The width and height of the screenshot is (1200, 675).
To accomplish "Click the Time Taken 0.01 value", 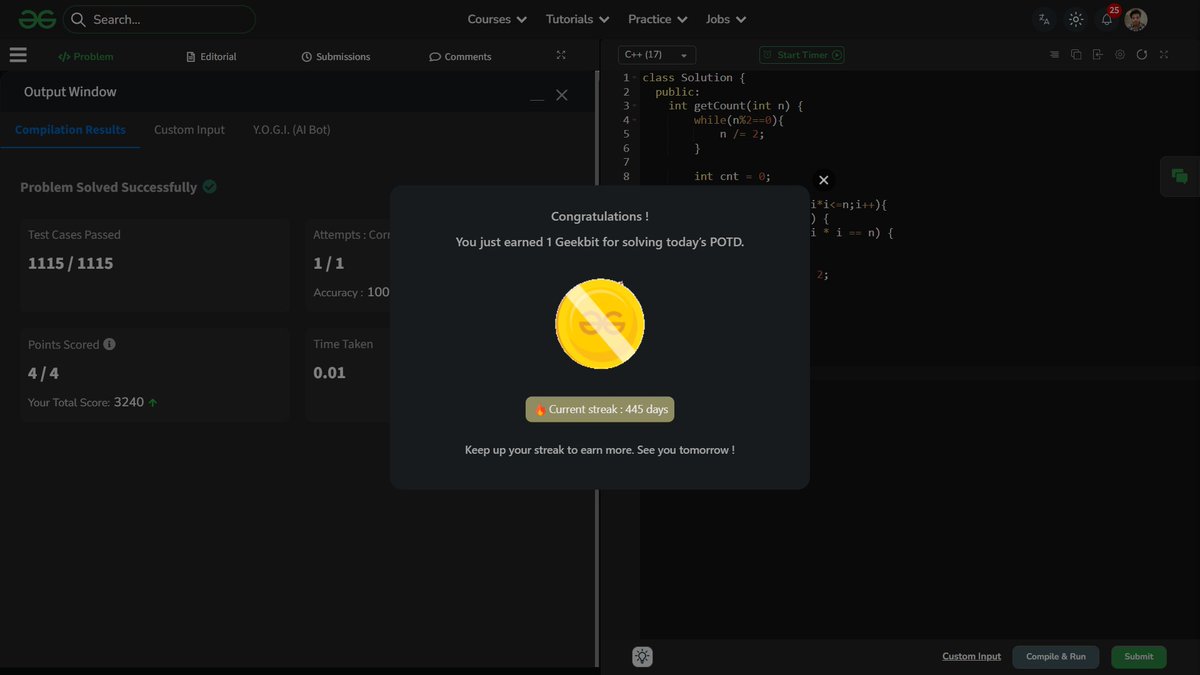I will (x=330, y=373).
